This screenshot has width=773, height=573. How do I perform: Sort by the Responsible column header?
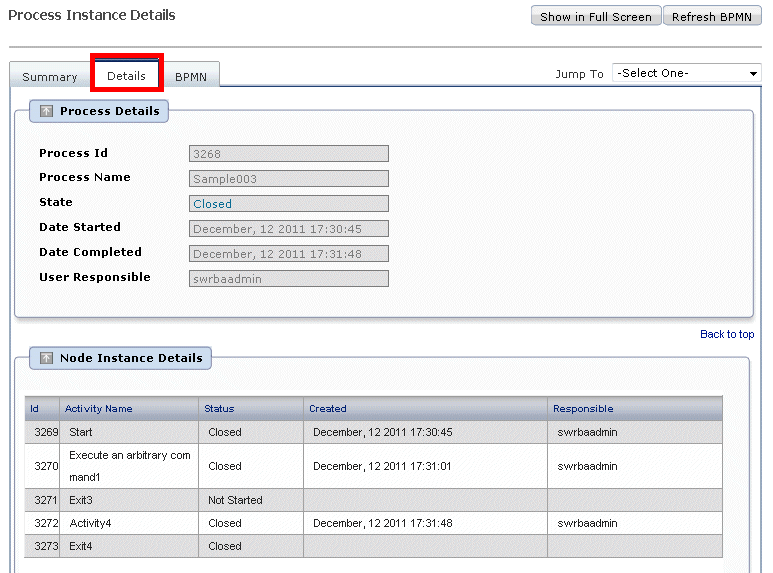tap(583, 409)
